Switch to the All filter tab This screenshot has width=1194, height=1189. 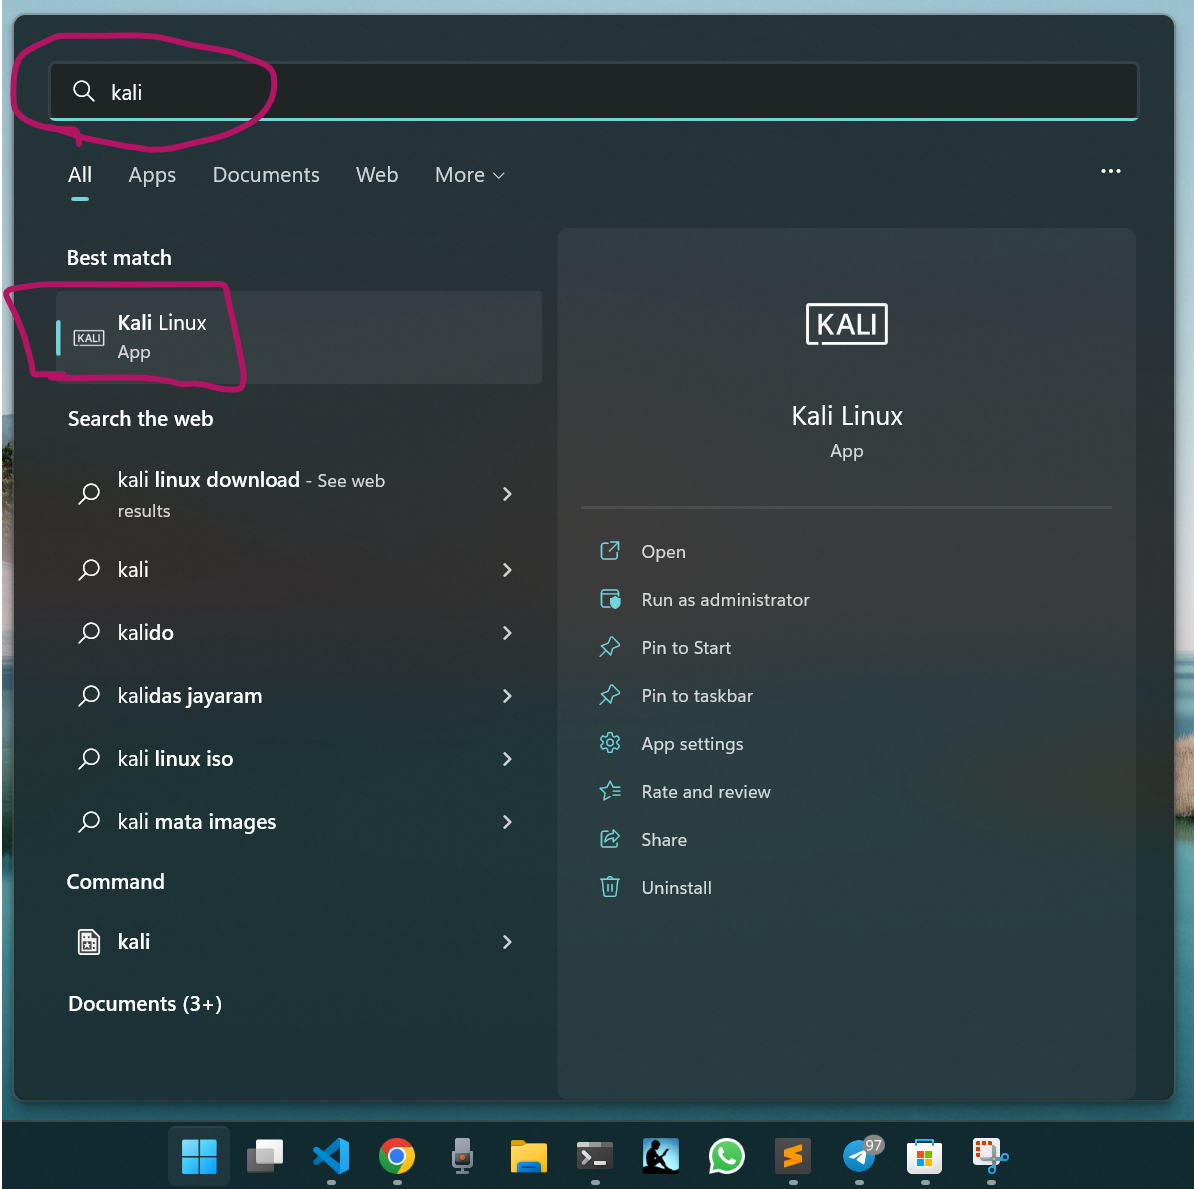(80, 174)
